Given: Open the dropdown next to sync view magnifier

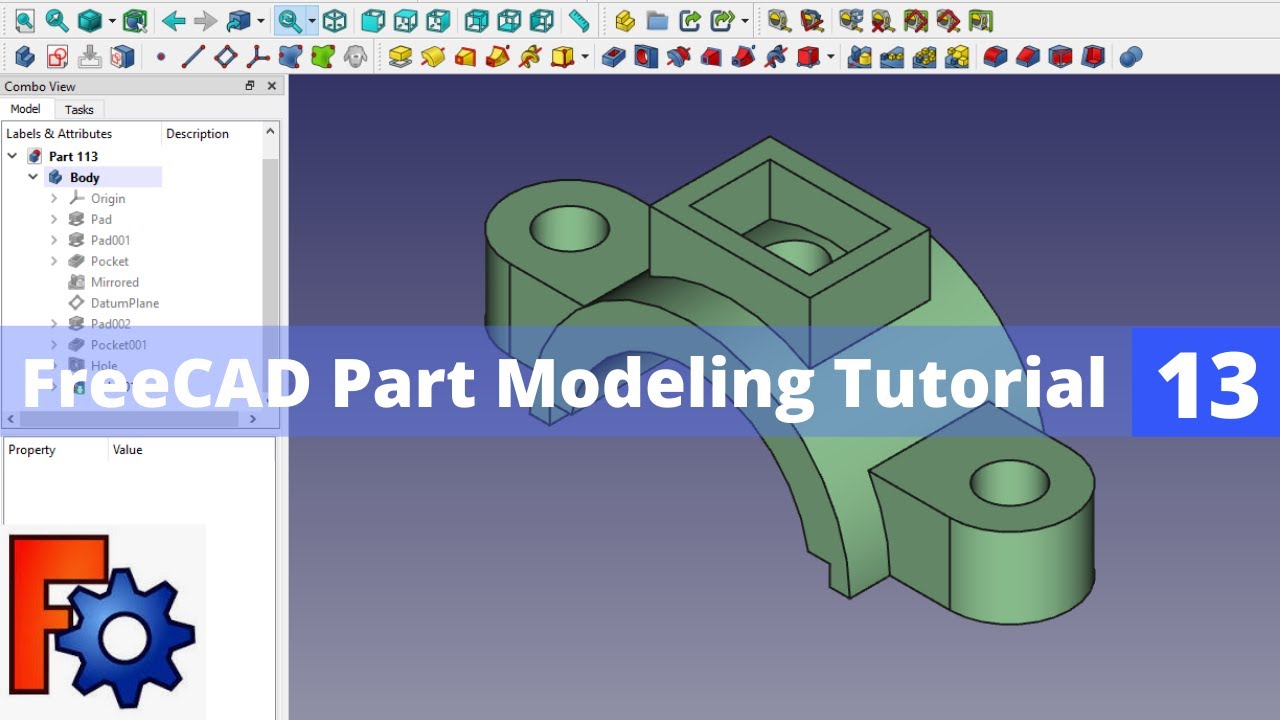Looking at the screenshot, I should tap(311, 21).
